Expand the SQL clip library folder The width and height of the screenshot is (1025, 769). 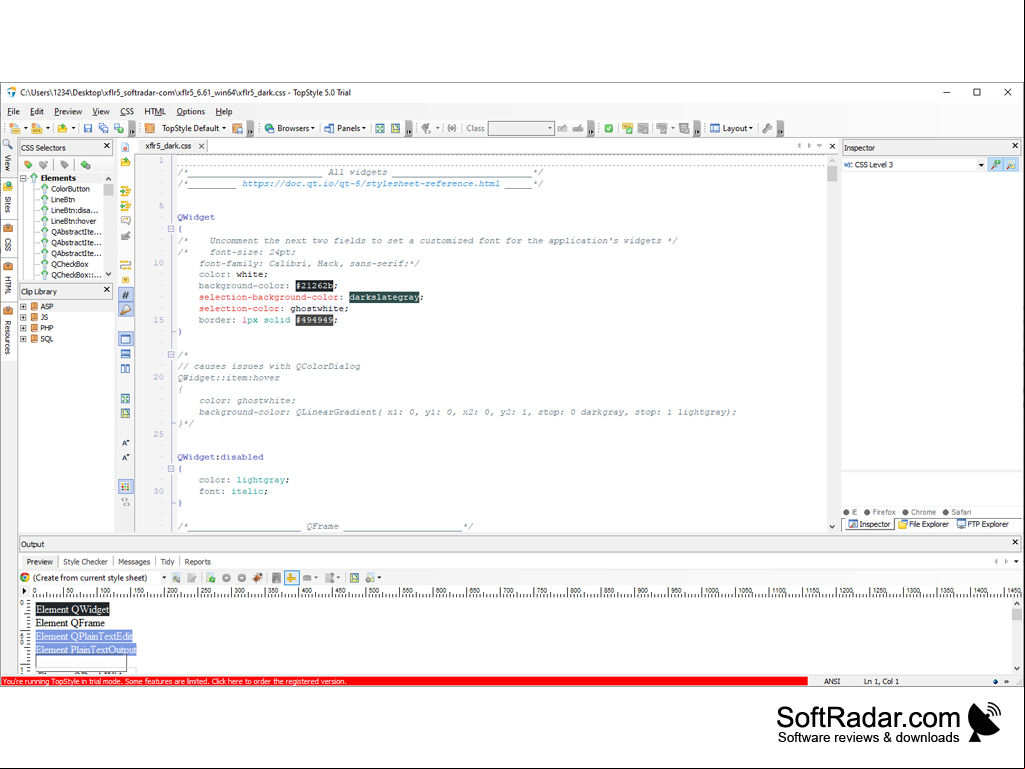tap(24, 339)
